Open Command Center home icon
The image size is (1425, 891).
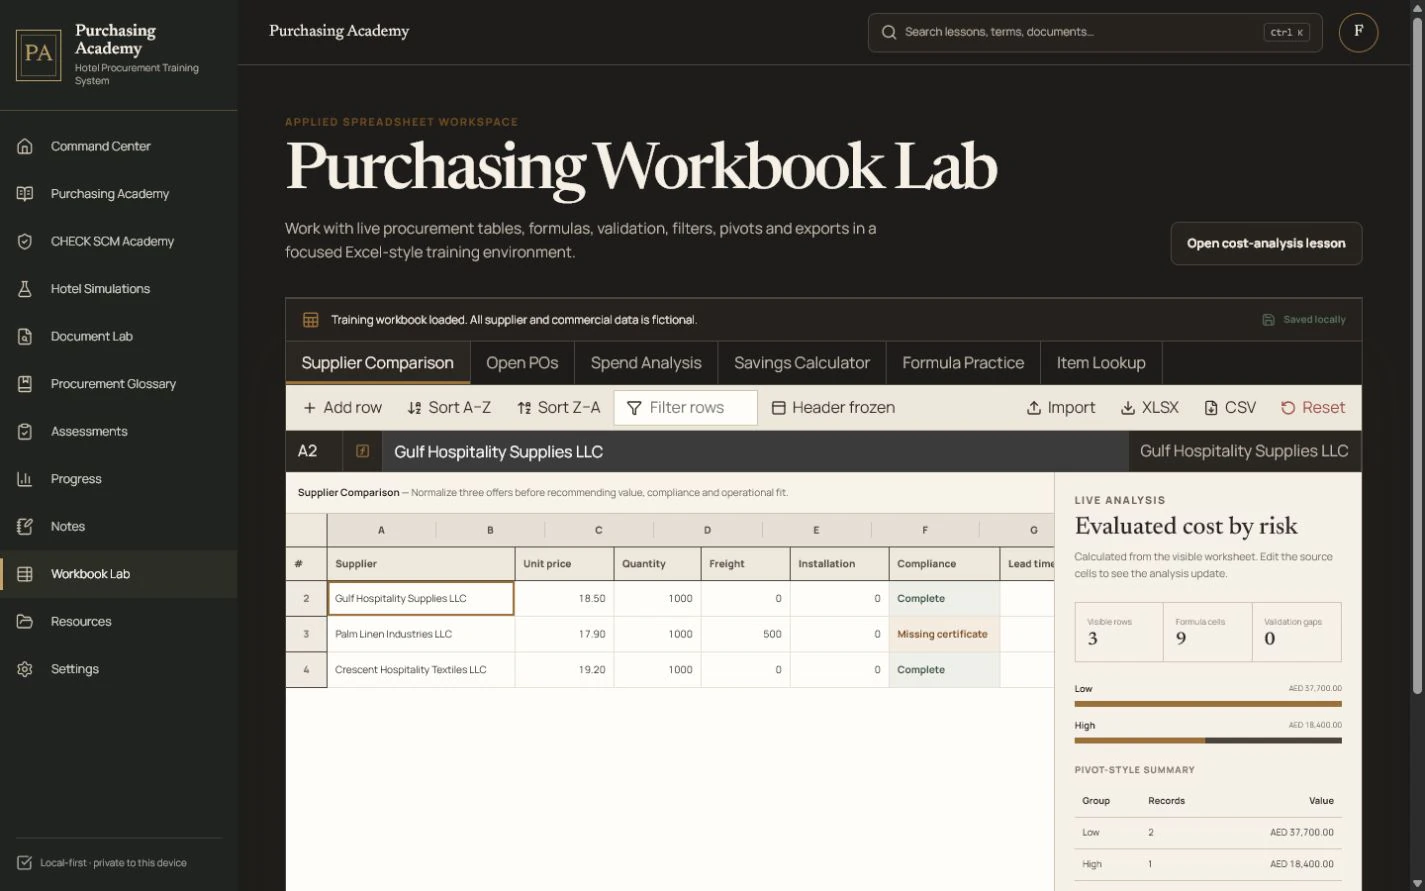pos(25,146)
